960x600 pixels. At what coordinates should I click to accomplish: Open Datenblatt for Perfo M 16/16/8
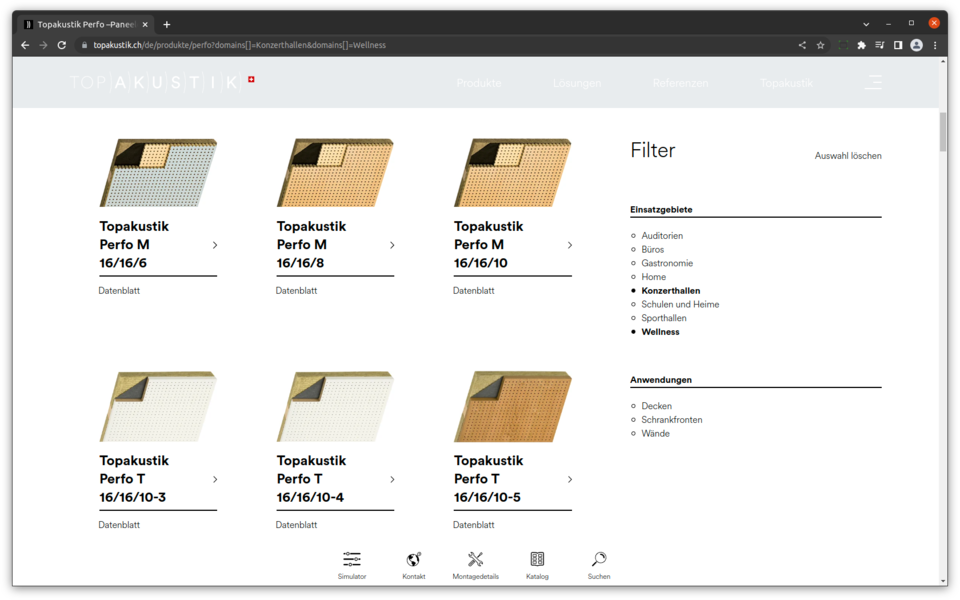296,291
